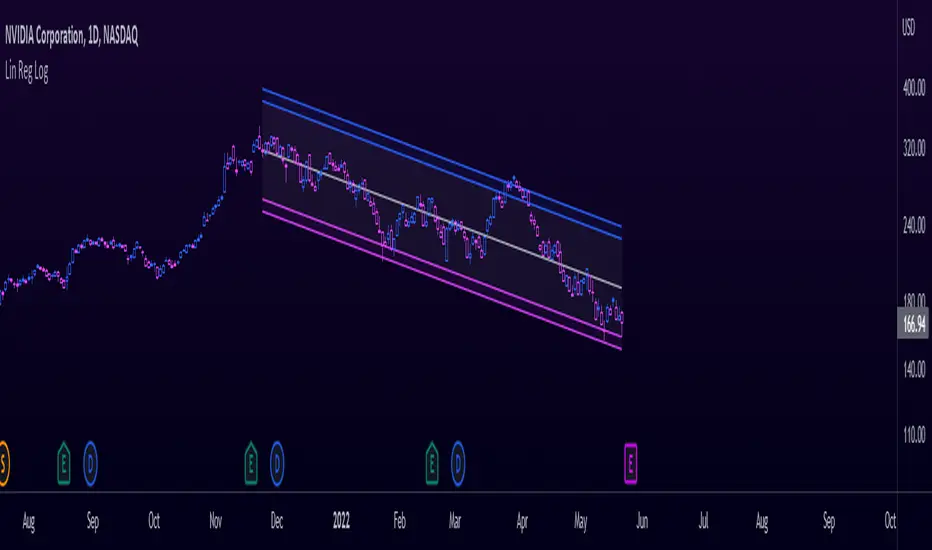
Task: Click the Nov label on the time axis
Action: point(215,521)
